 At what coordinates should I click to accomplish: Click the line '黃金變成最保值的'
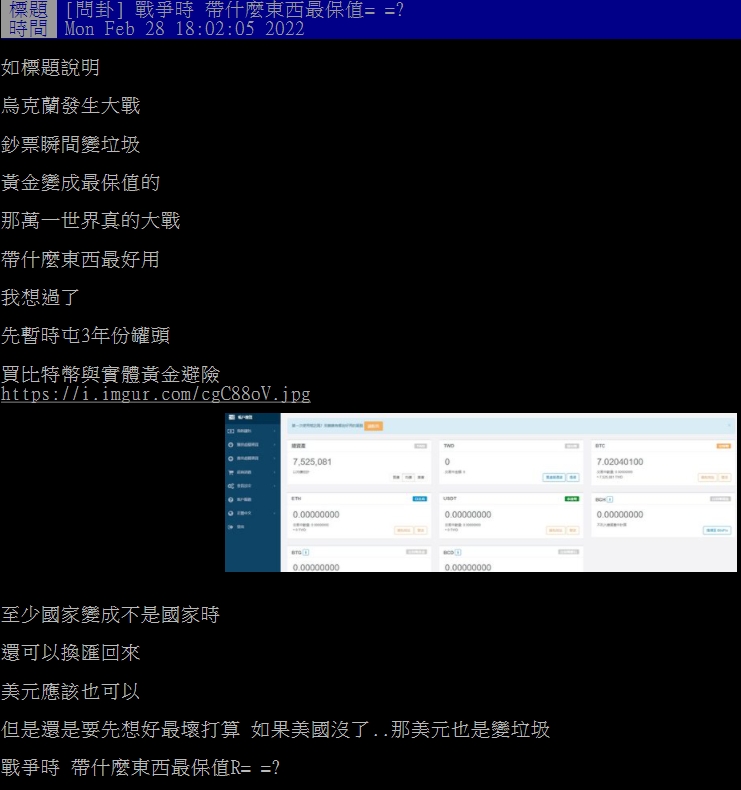click(81, 182)
